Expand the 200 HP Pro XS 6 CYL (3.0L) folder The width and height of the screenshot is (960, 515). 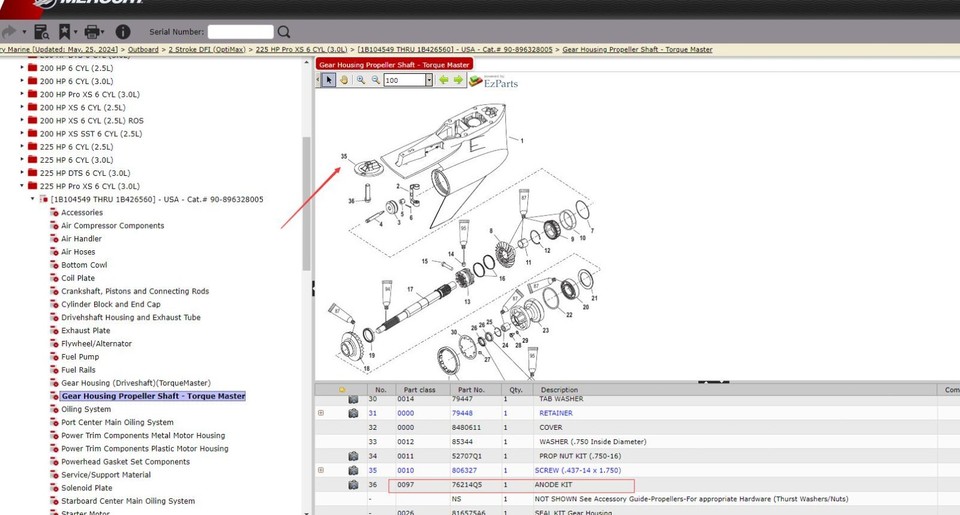click(23, 94)
